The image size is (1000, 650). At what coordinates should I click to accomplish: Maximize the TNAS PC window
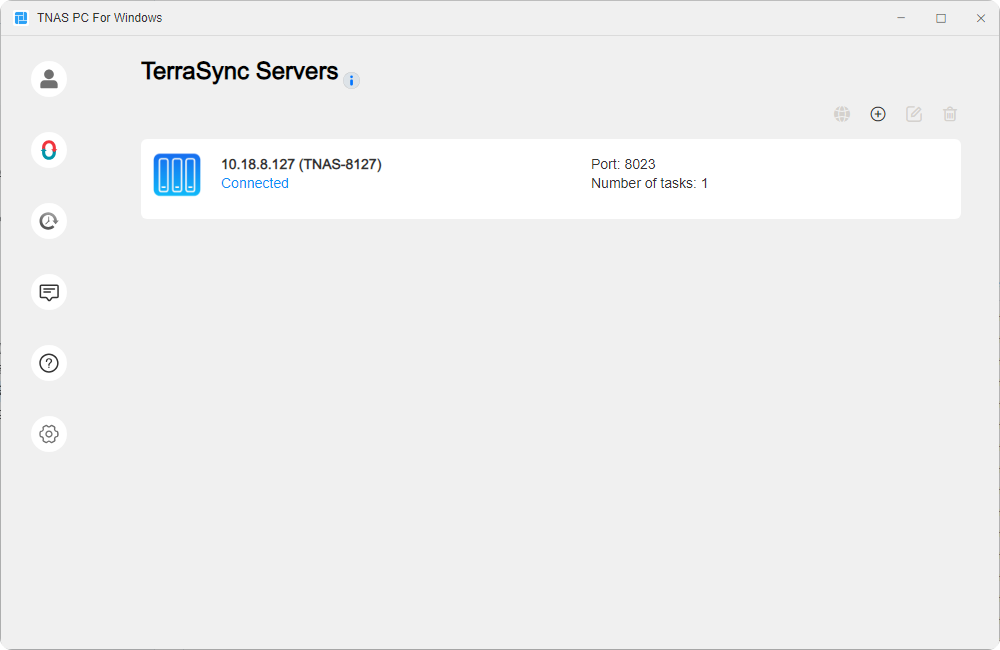coord(940,17)
